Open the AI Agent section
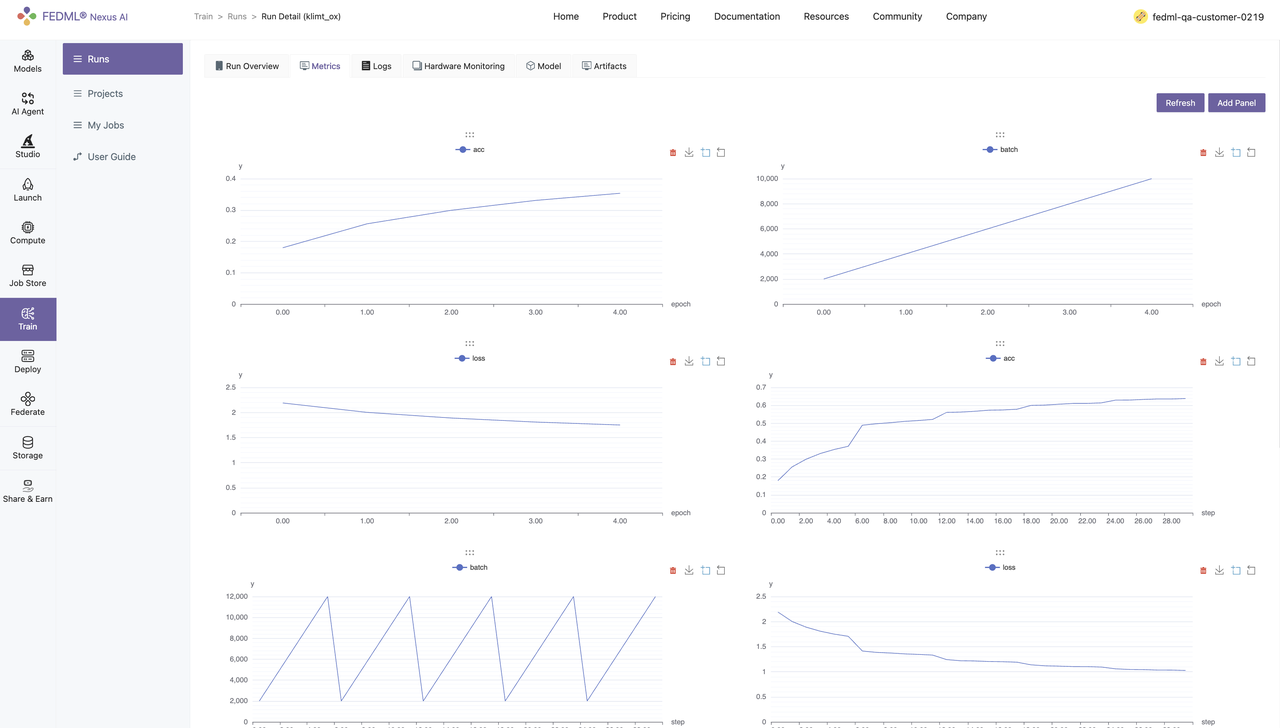 [28, 104]
